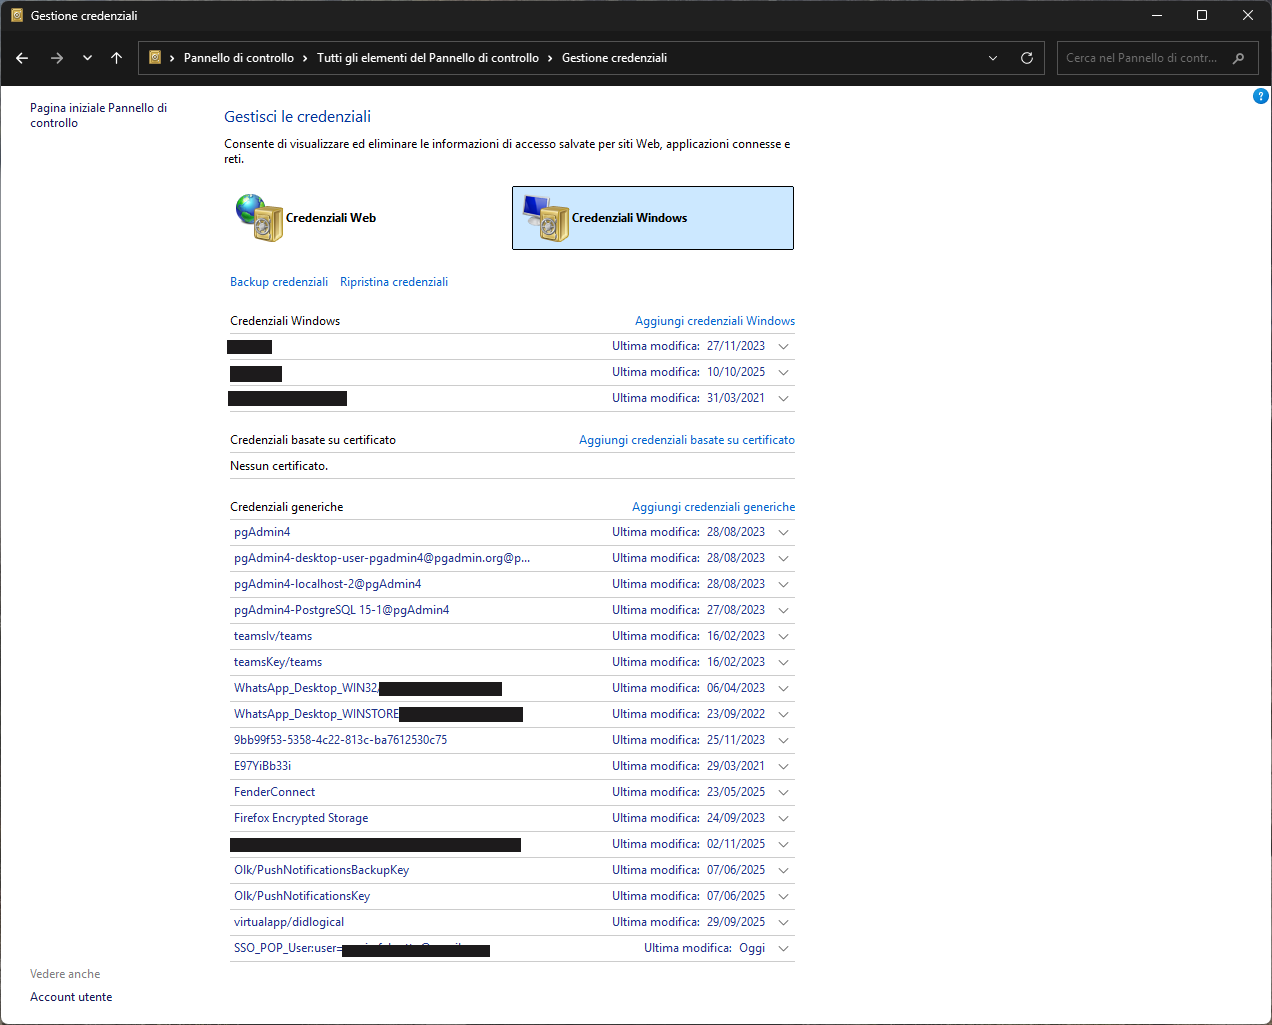
Task: Expand WhatsApp_Desktop_WIN32 chevron
Action: click(783, 688)
